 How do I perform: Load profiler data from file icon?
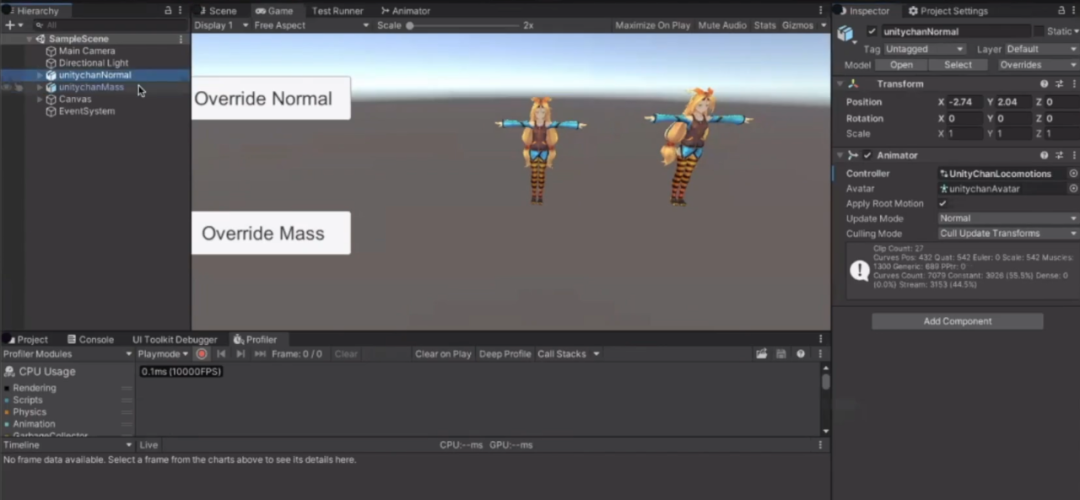click(x=761, y=354)
